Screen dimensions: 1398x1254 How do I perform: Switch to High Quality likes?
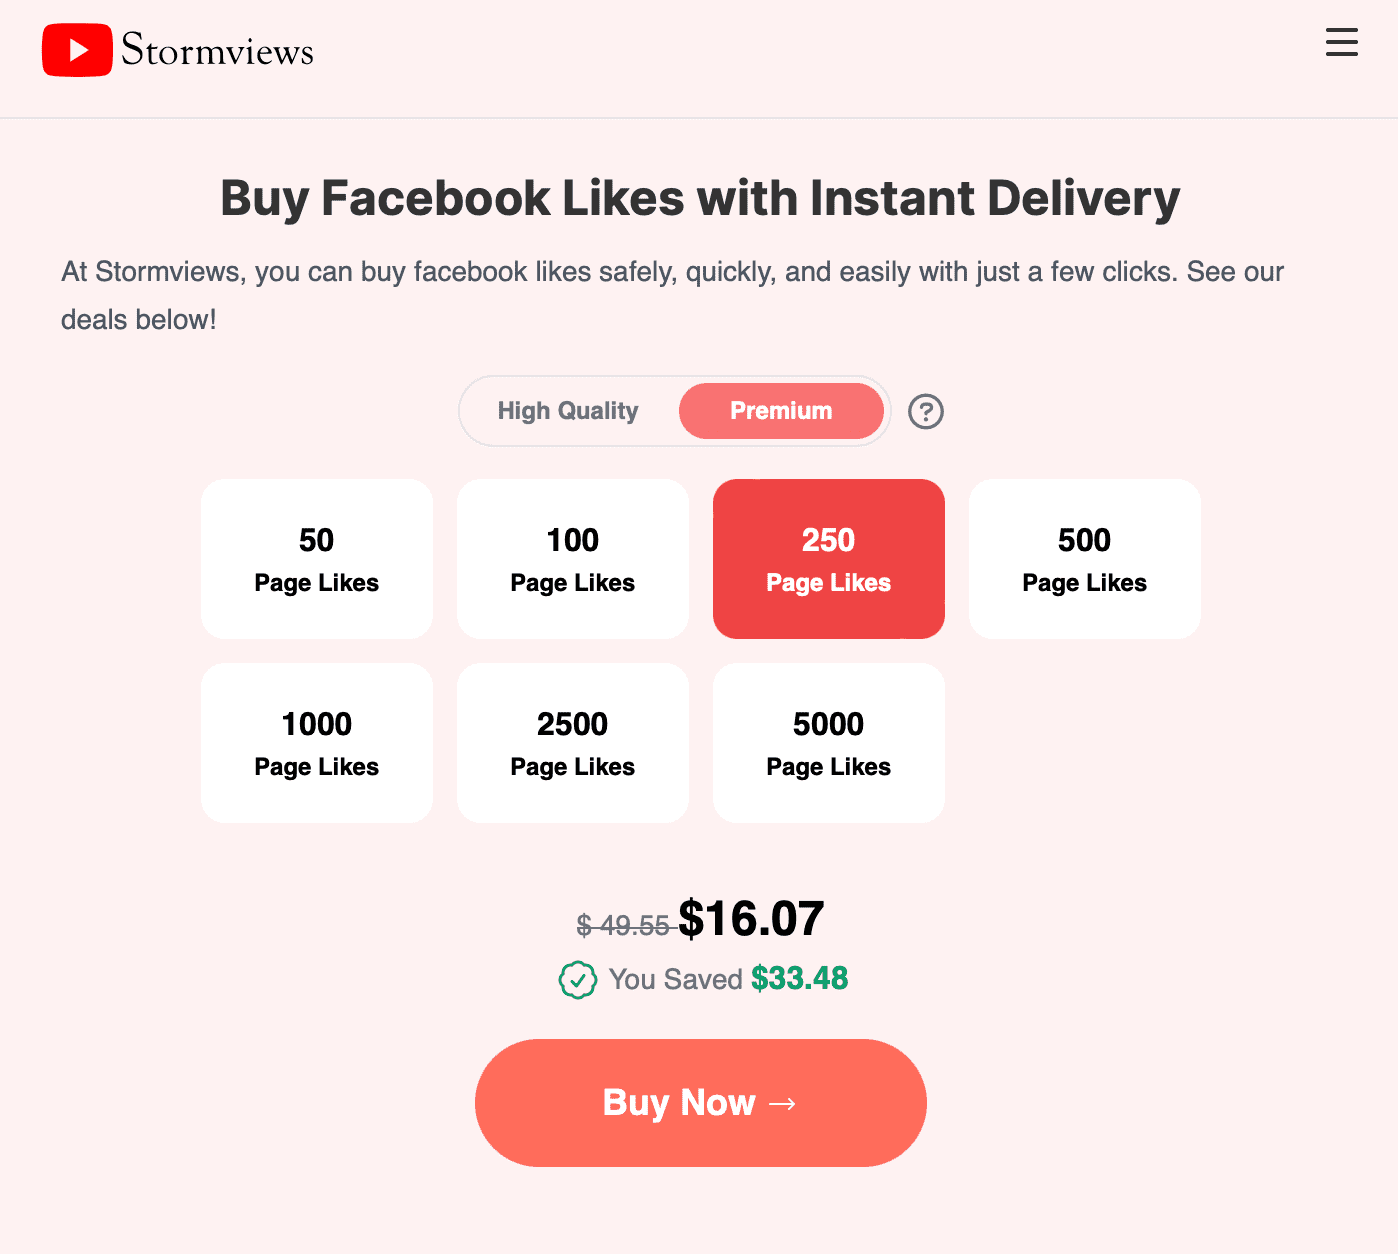[568, 411]
